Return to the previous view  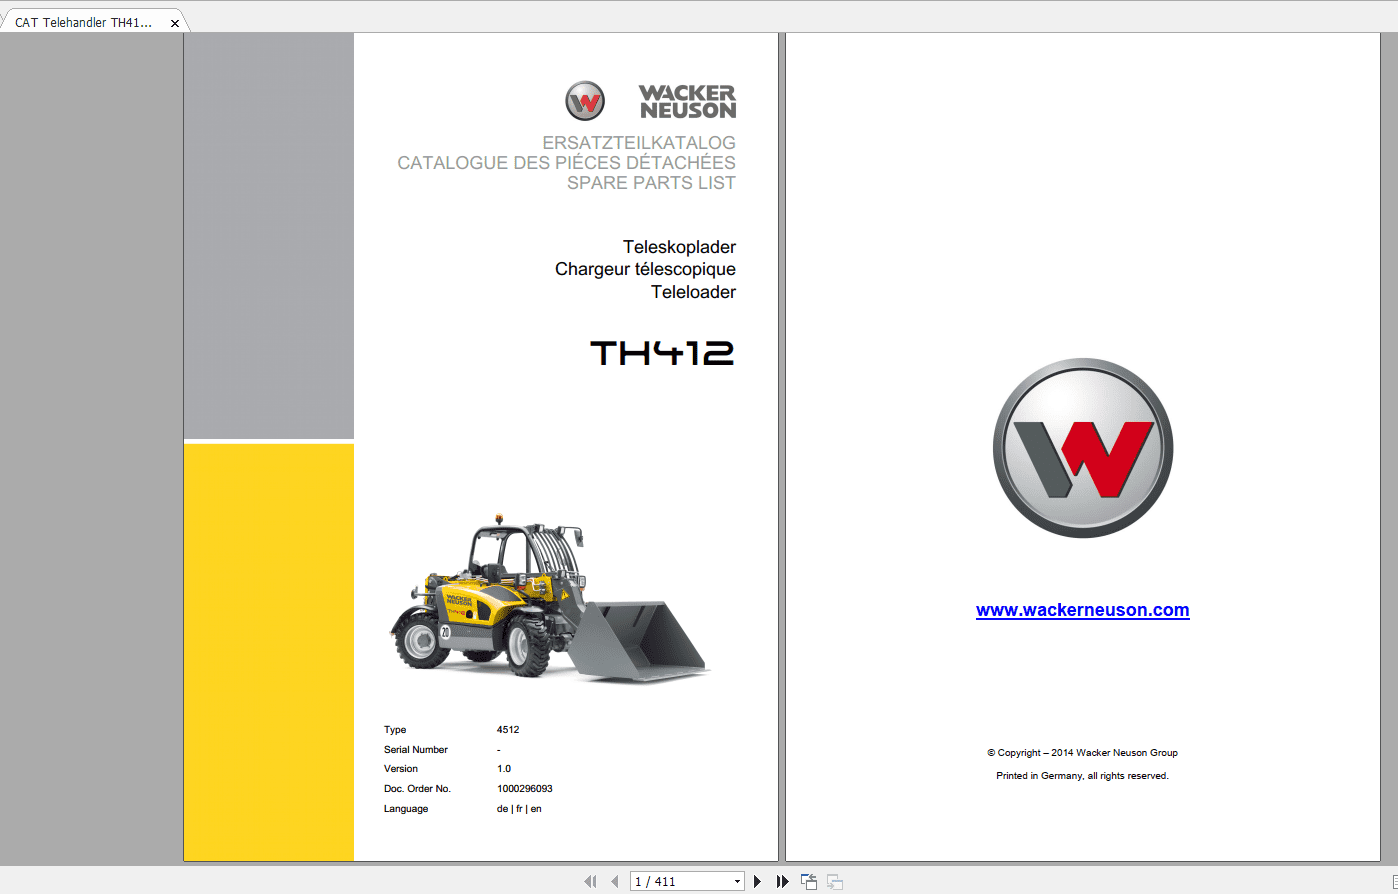tap(808, 881)
